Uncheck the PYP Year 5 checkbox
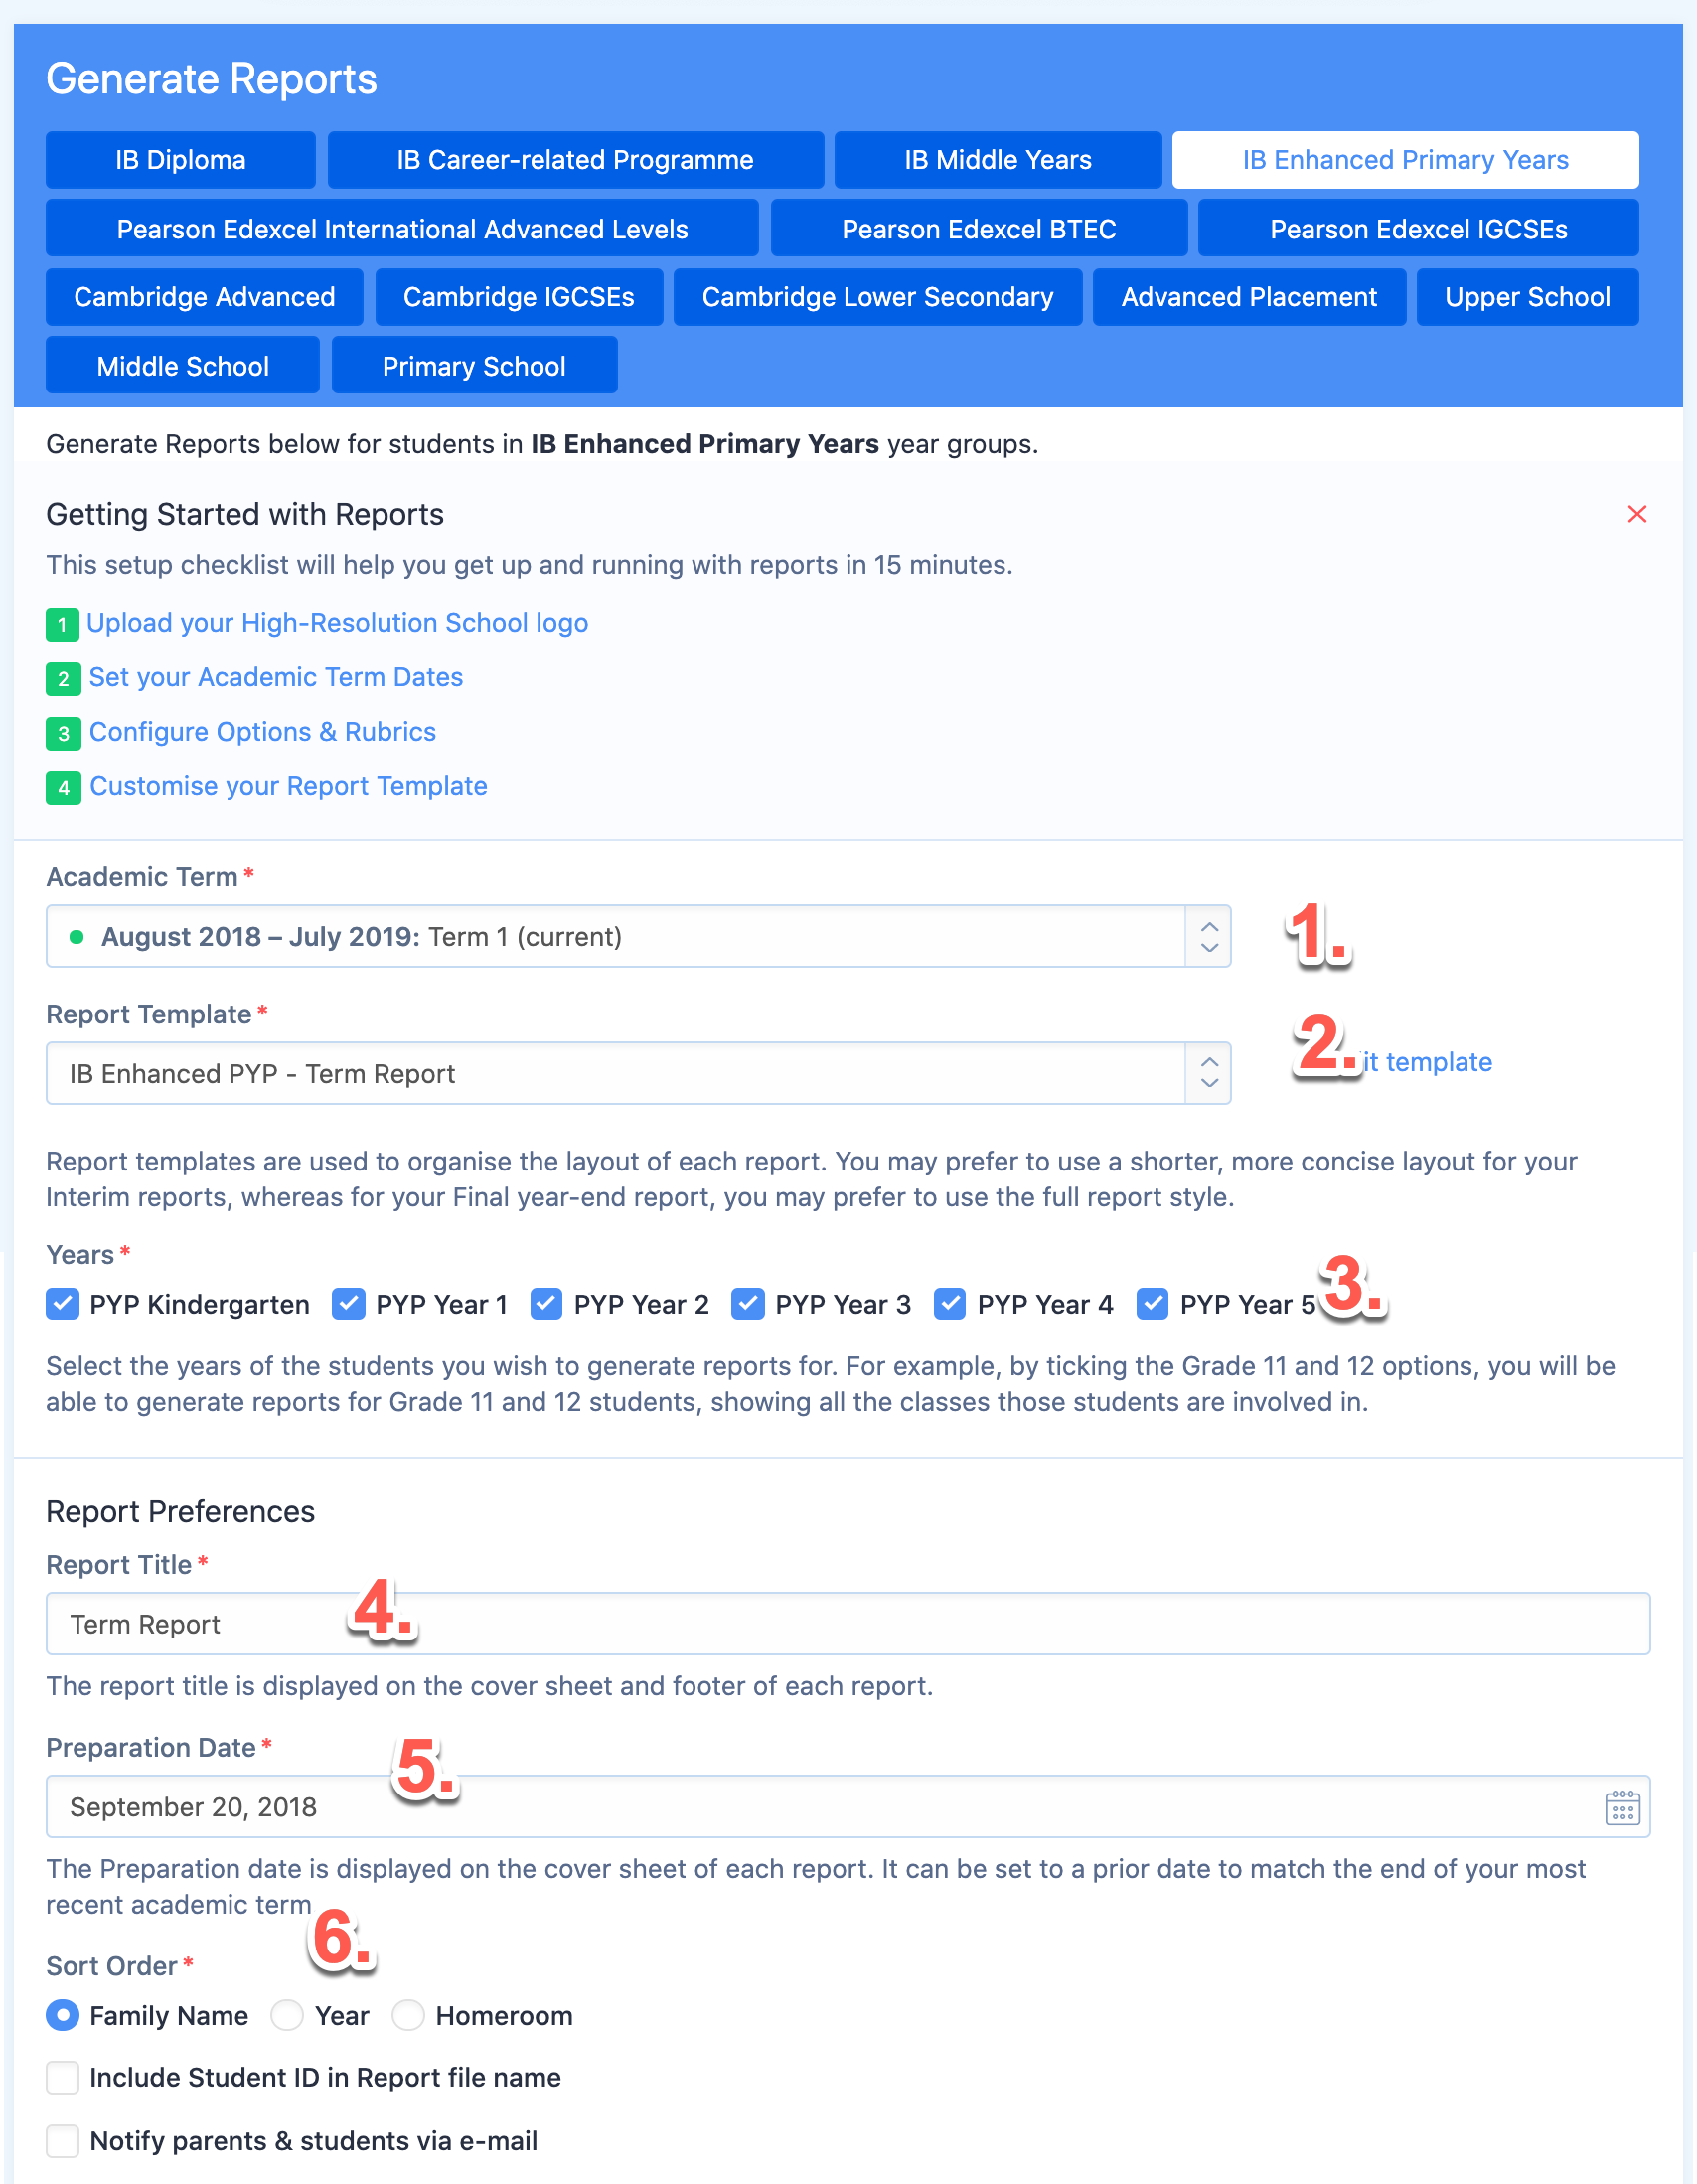Screen dimensions: 1697x2184 1153,1304
